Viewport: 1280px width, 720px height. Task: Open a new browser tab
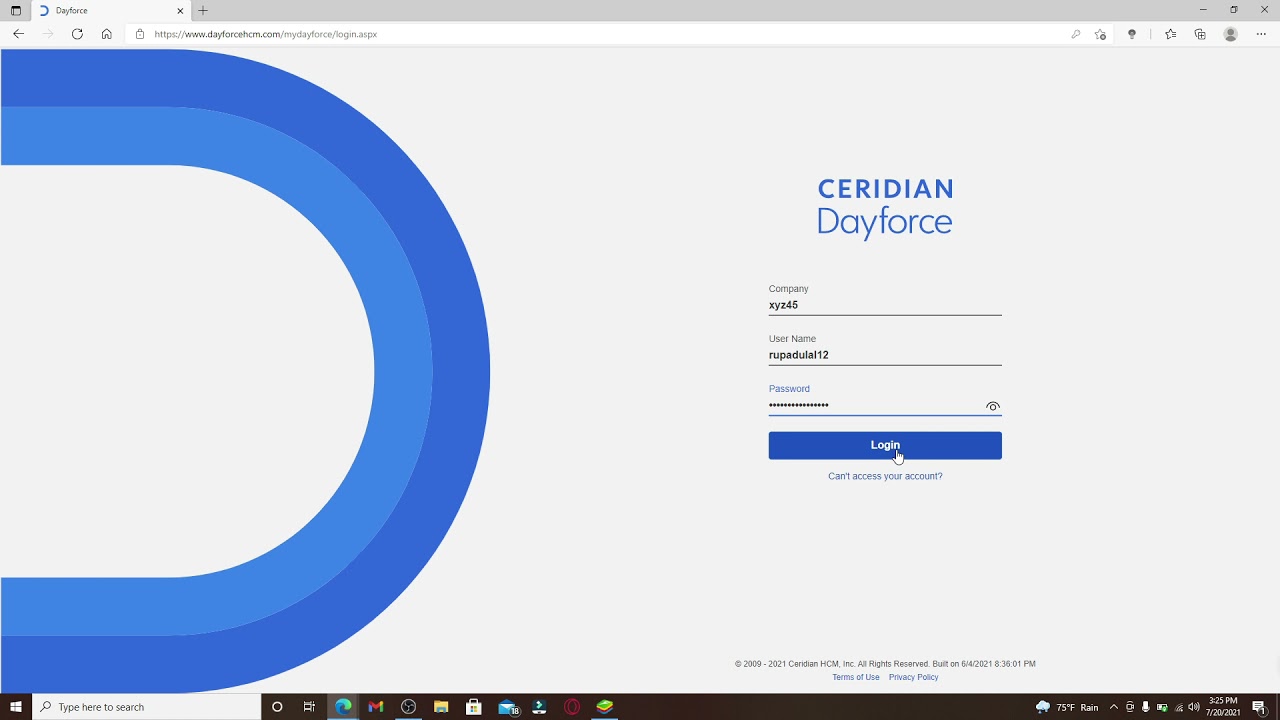[x=203, y=10]
